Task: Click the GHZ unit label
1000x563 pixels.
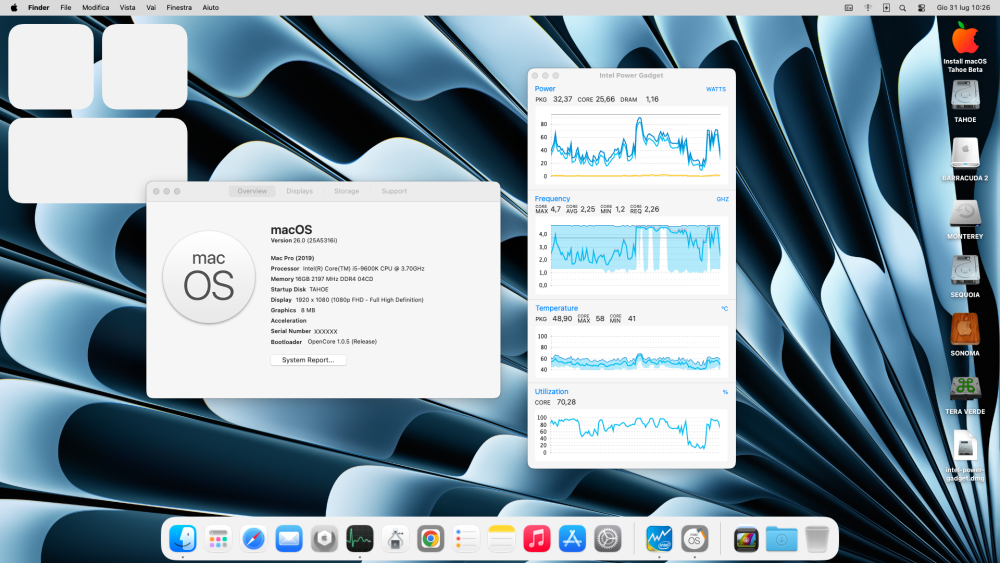Action: [722, 199]
